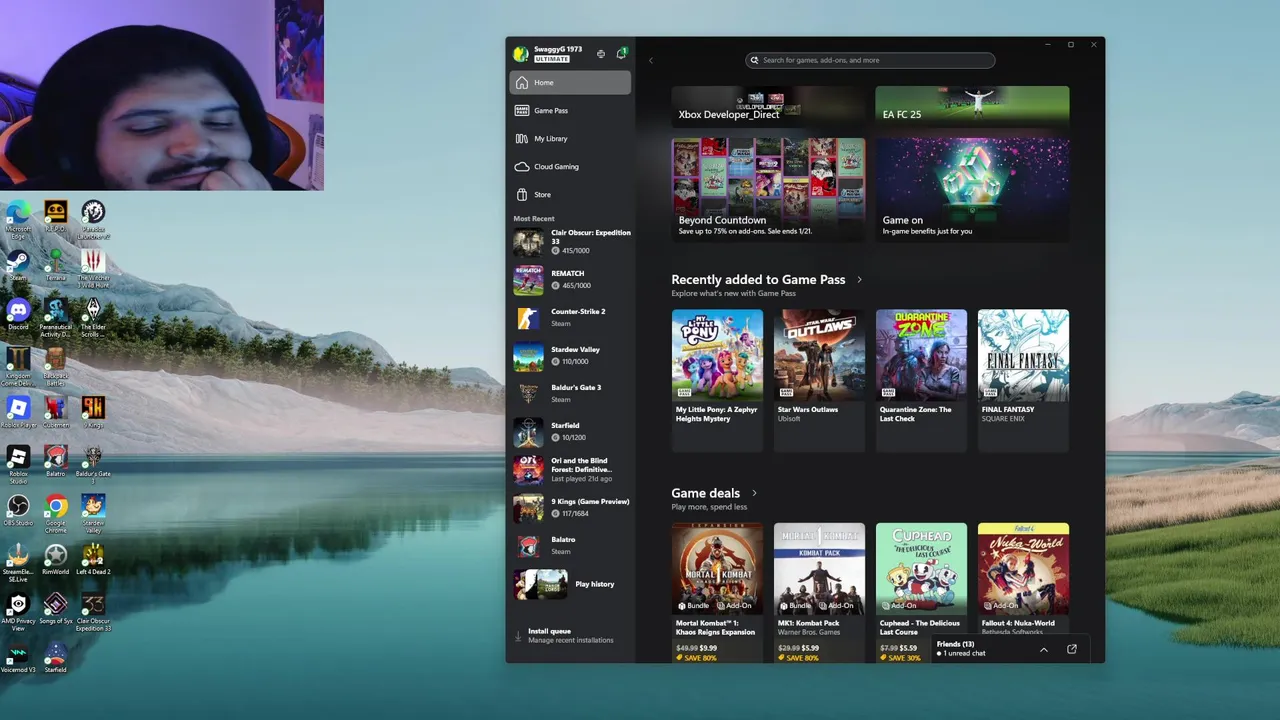
Task: Open the Google Chrome desktop icon
Action: (55, 513)
